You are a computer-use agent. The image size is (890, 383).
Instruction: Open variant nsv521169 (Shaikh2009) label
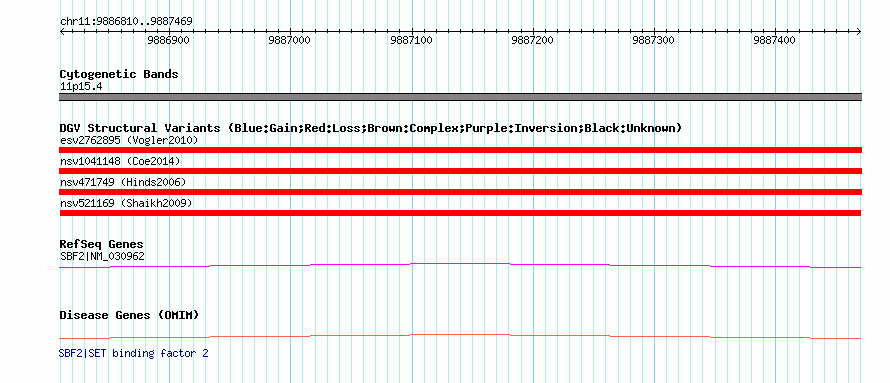pyautogui.click(x=126, y=203)
